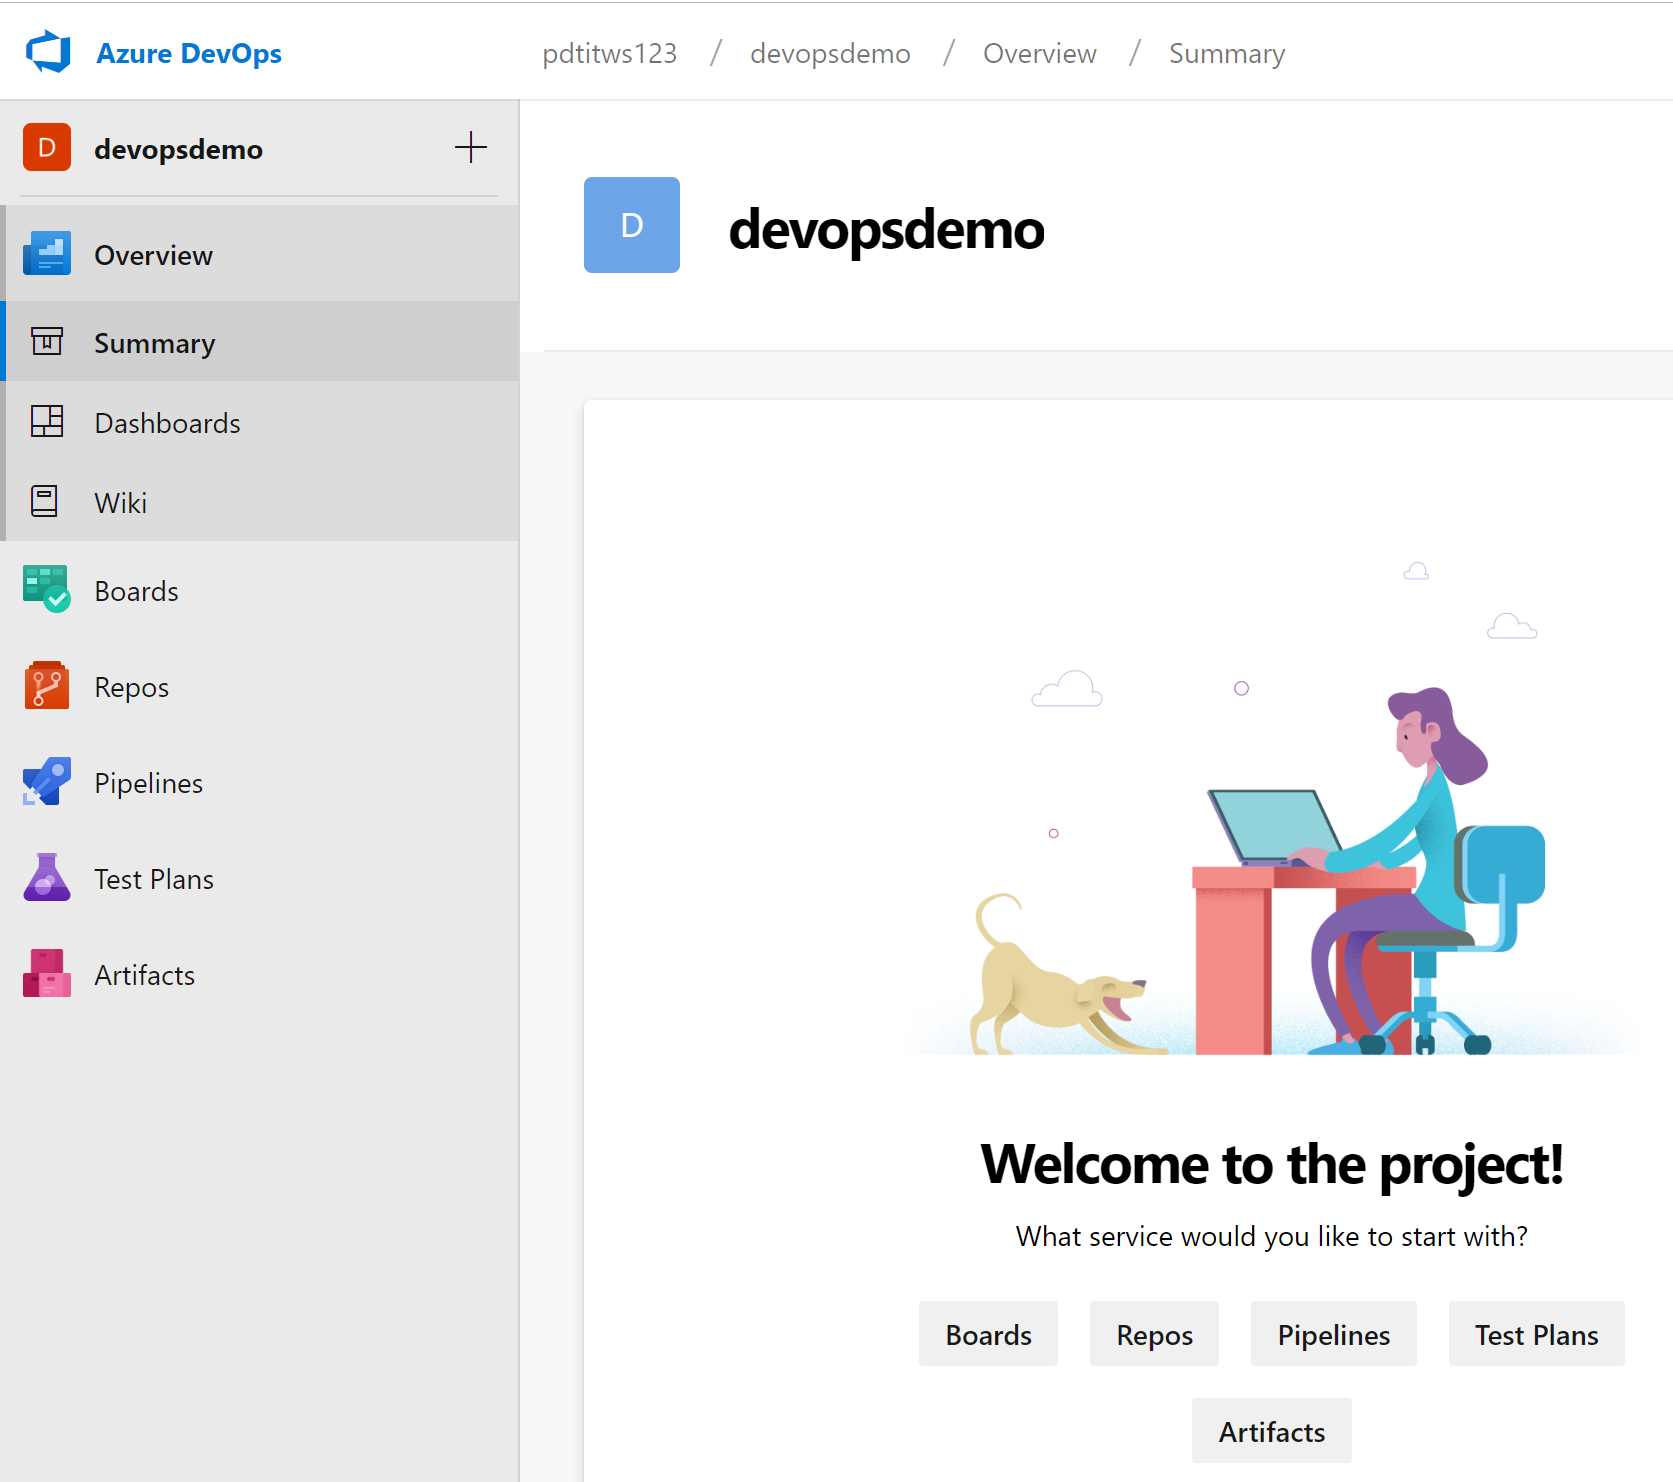Open Dashboards from the sidebar icon
The image size is (1673, 1482).
click(46, 422)
